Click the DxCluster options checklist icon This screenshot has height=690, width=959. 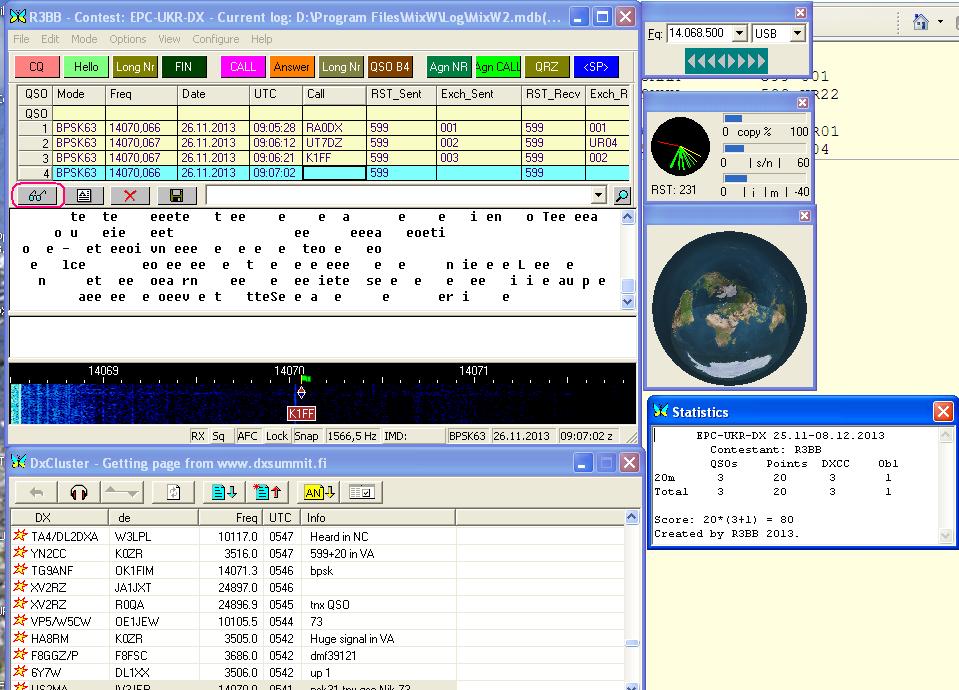pyautogui.click(x=361, y=492)
